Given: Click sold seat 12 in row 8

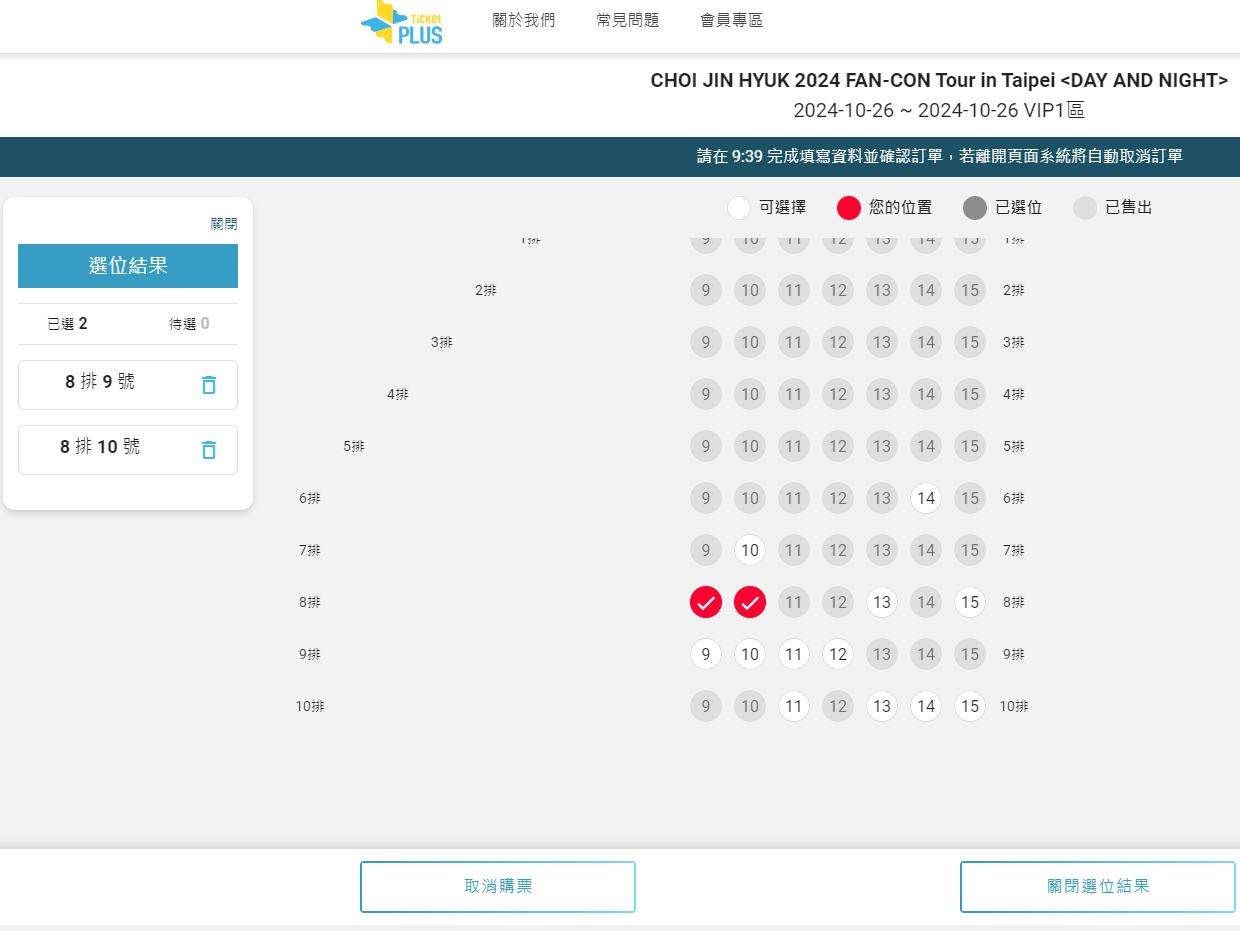Looking at the screenshot, I should click(x=838, y=602).
